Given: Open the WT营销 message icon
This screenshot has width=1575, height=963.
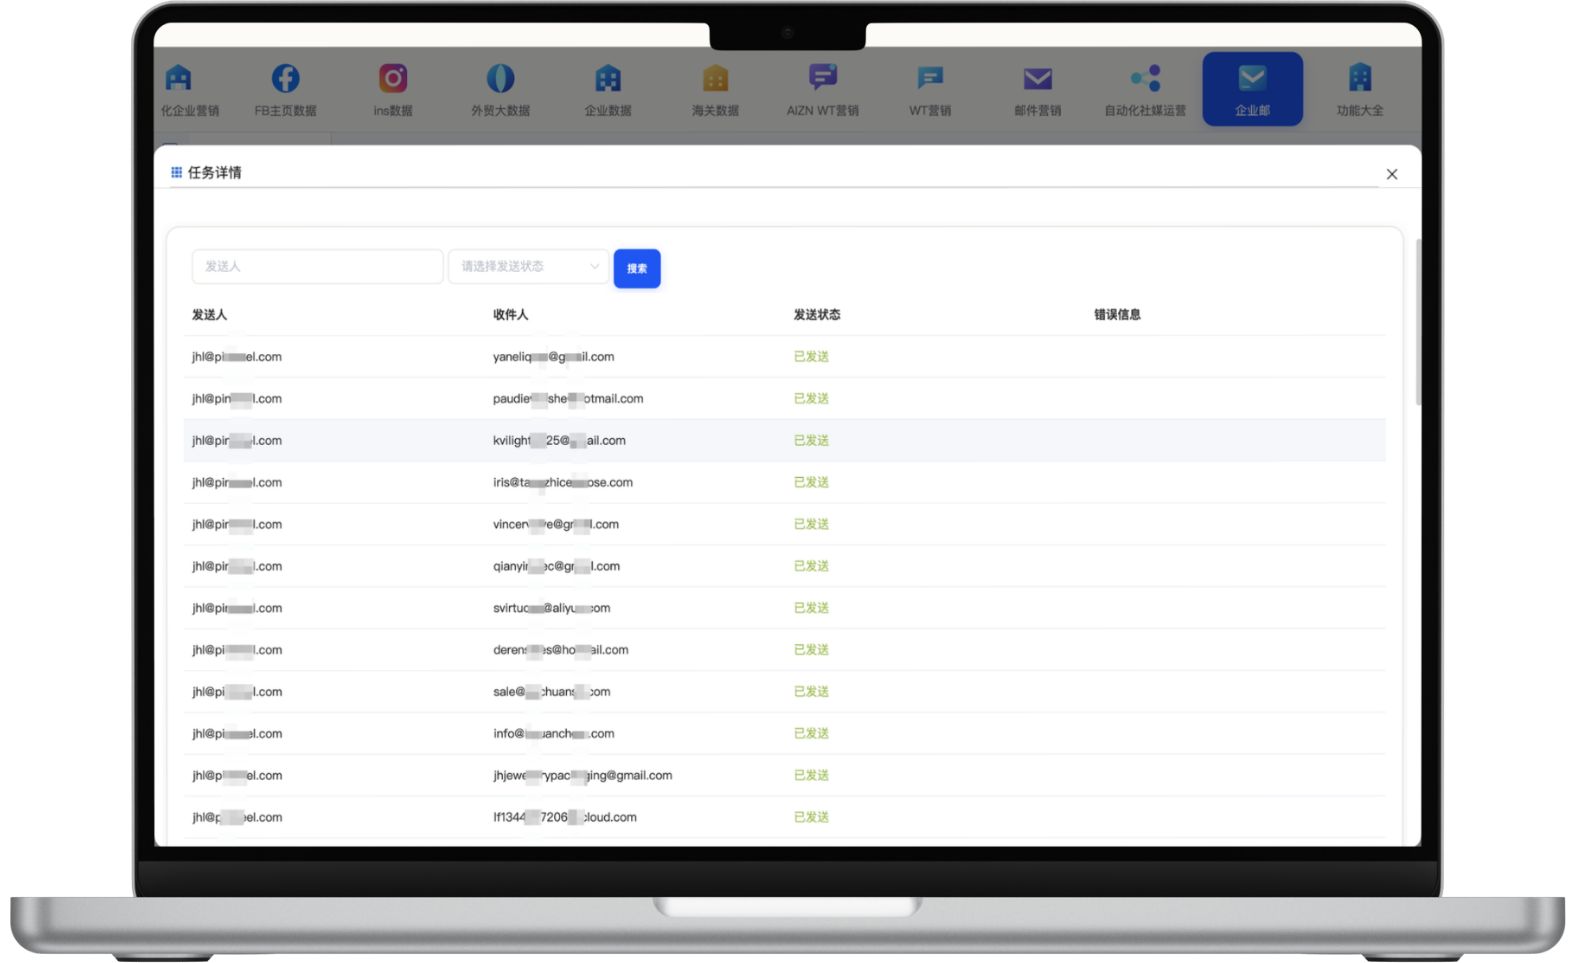Looking at the screenshot, I should point(930,78).
